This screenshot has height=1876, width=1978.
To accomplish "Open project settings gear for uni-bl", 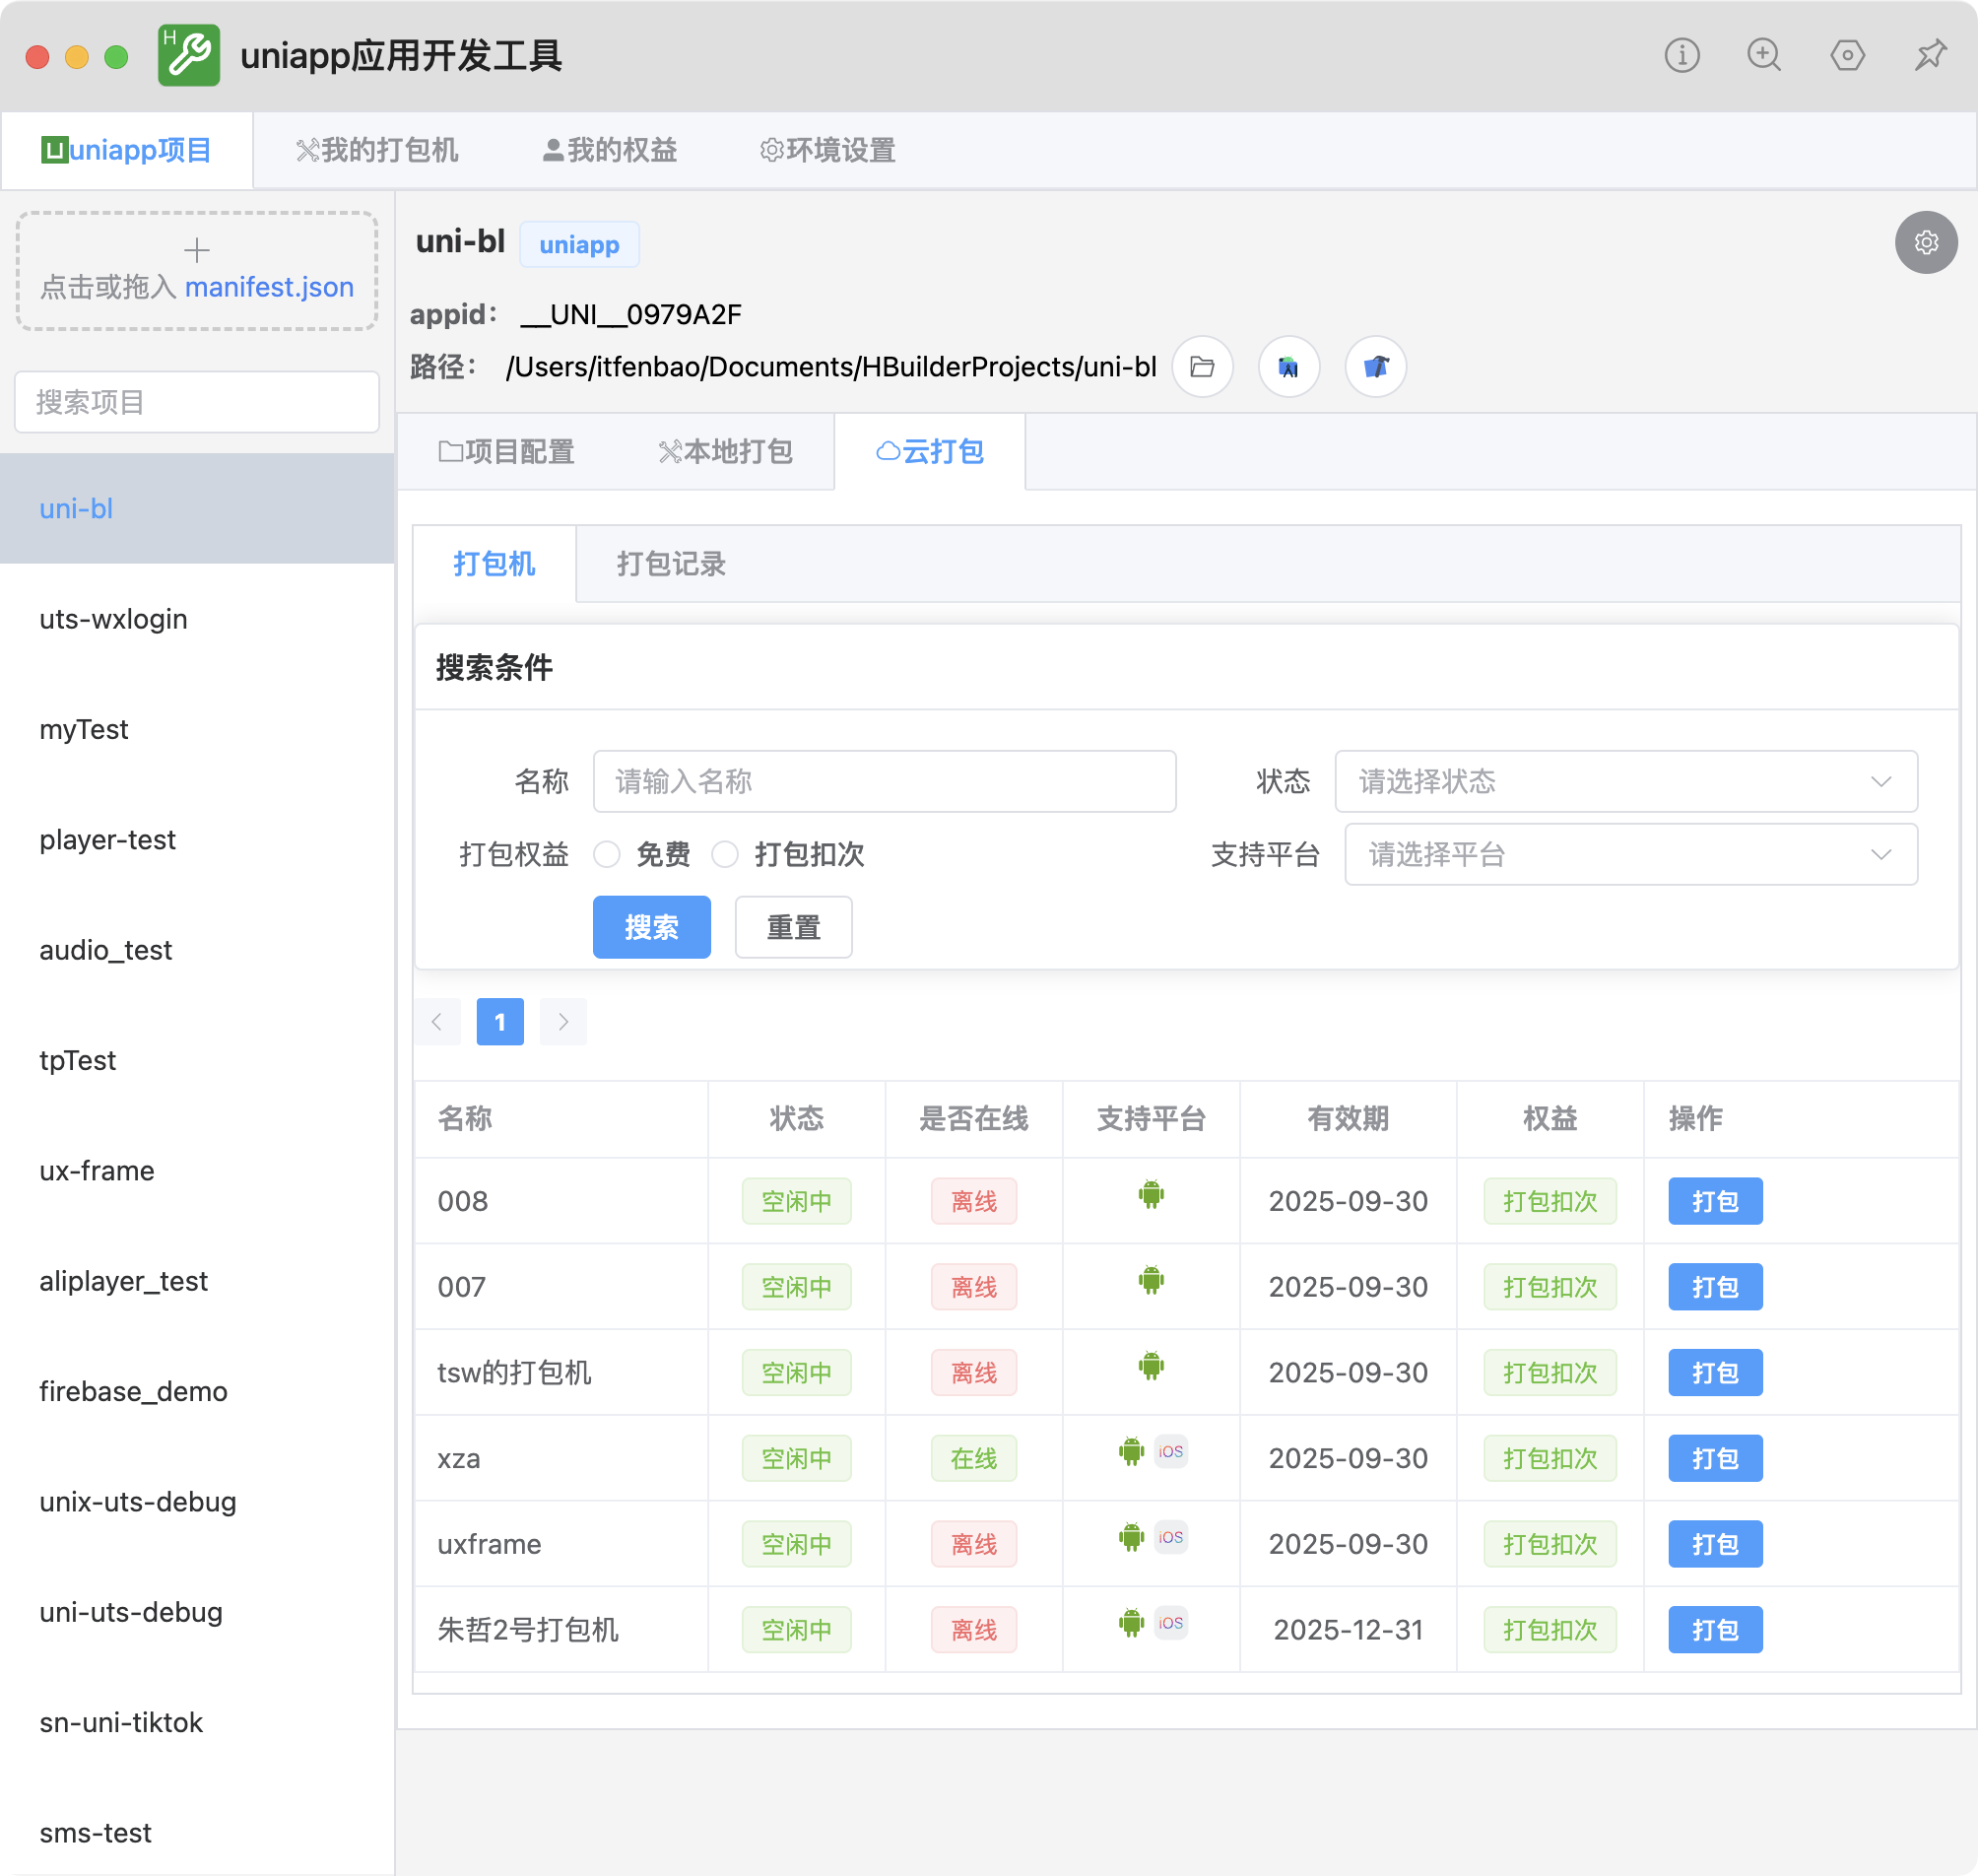I will (x=1926, y=242).
